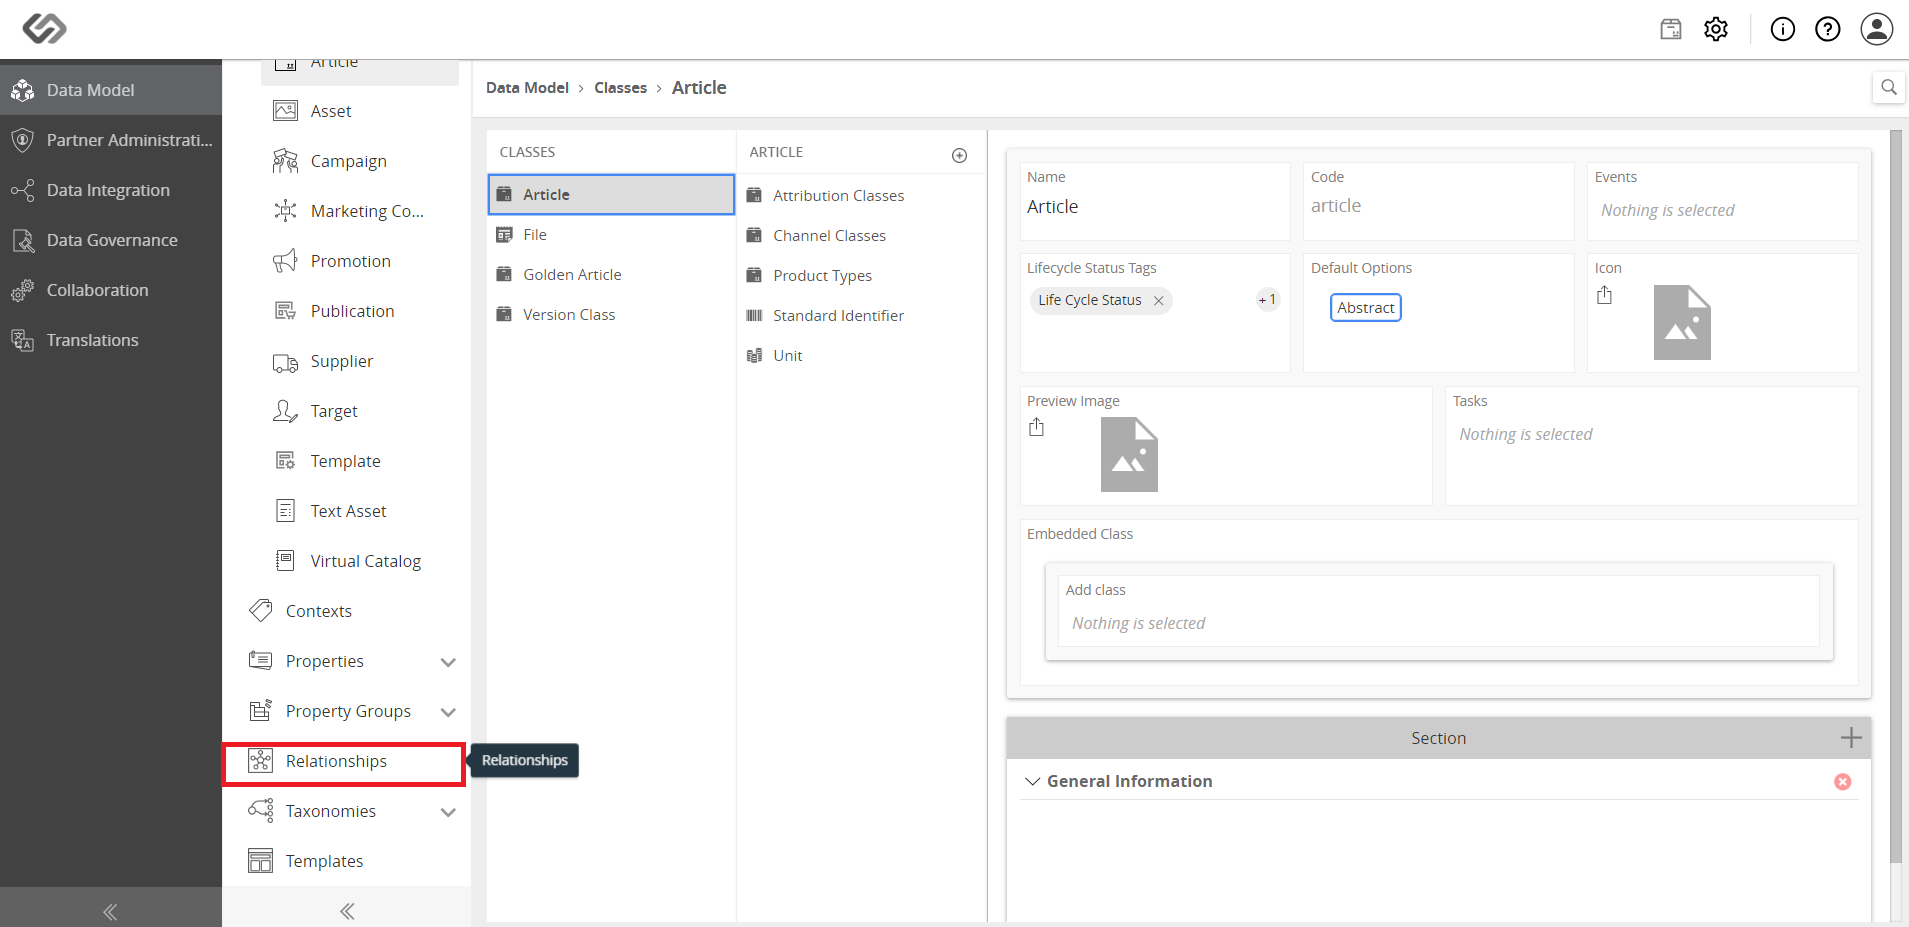Collapse the secondary navigation panel
The width and height of the screenshot is (1909, 927).
(347, 911)
